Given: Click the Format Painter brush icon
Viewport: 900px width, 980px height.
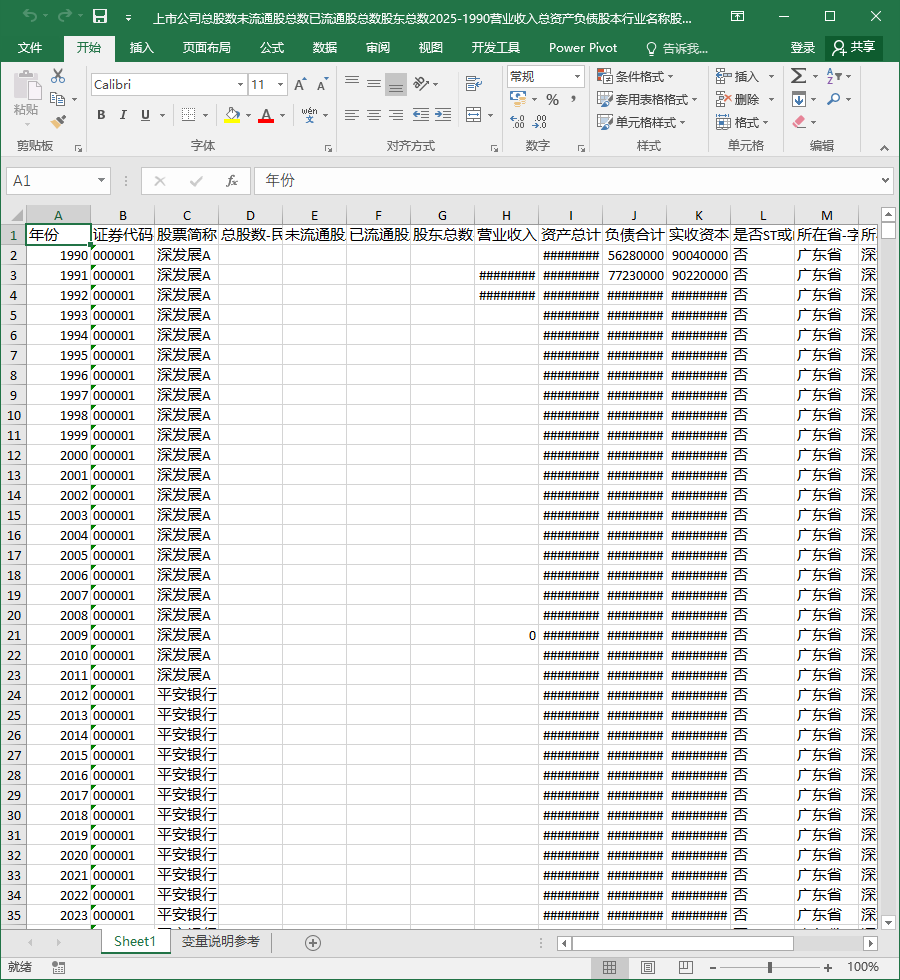Looking at the screenshot, I should point(58,121).
